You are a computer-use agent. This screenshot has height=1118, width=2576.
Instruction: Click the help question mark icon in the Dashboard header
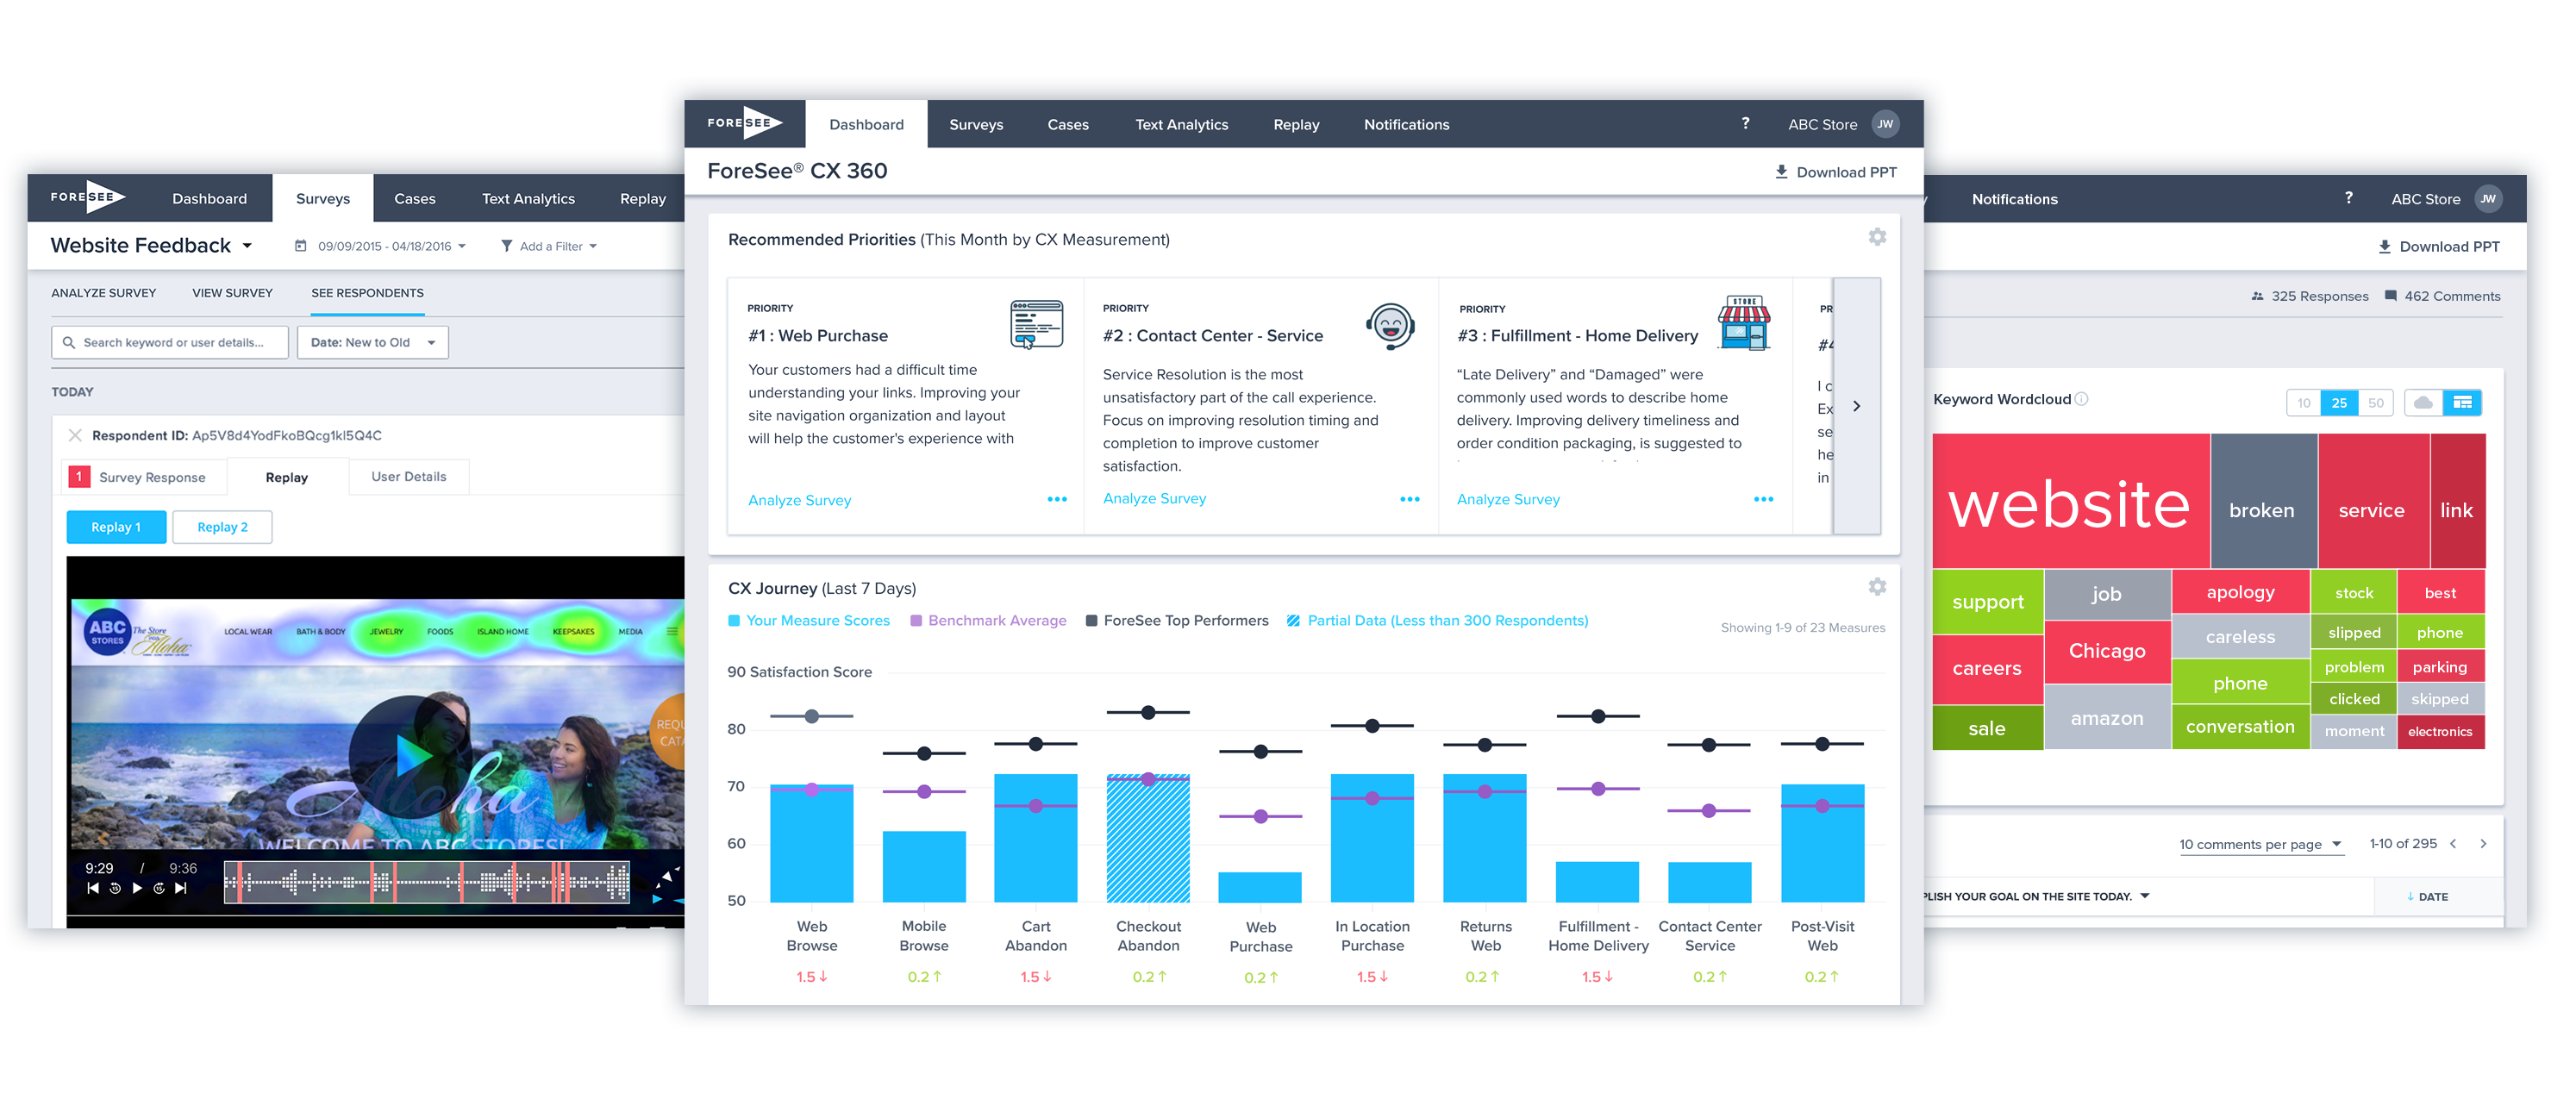(1745, 123)
